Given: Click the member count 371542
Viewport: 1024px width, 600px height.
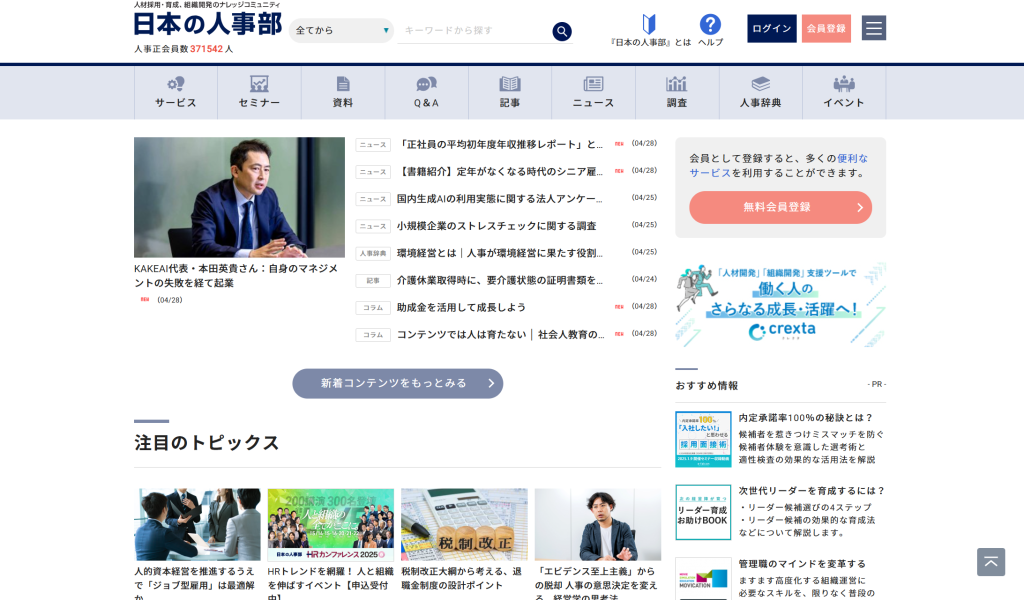Looking at the screenshot, I should [206, 49].
